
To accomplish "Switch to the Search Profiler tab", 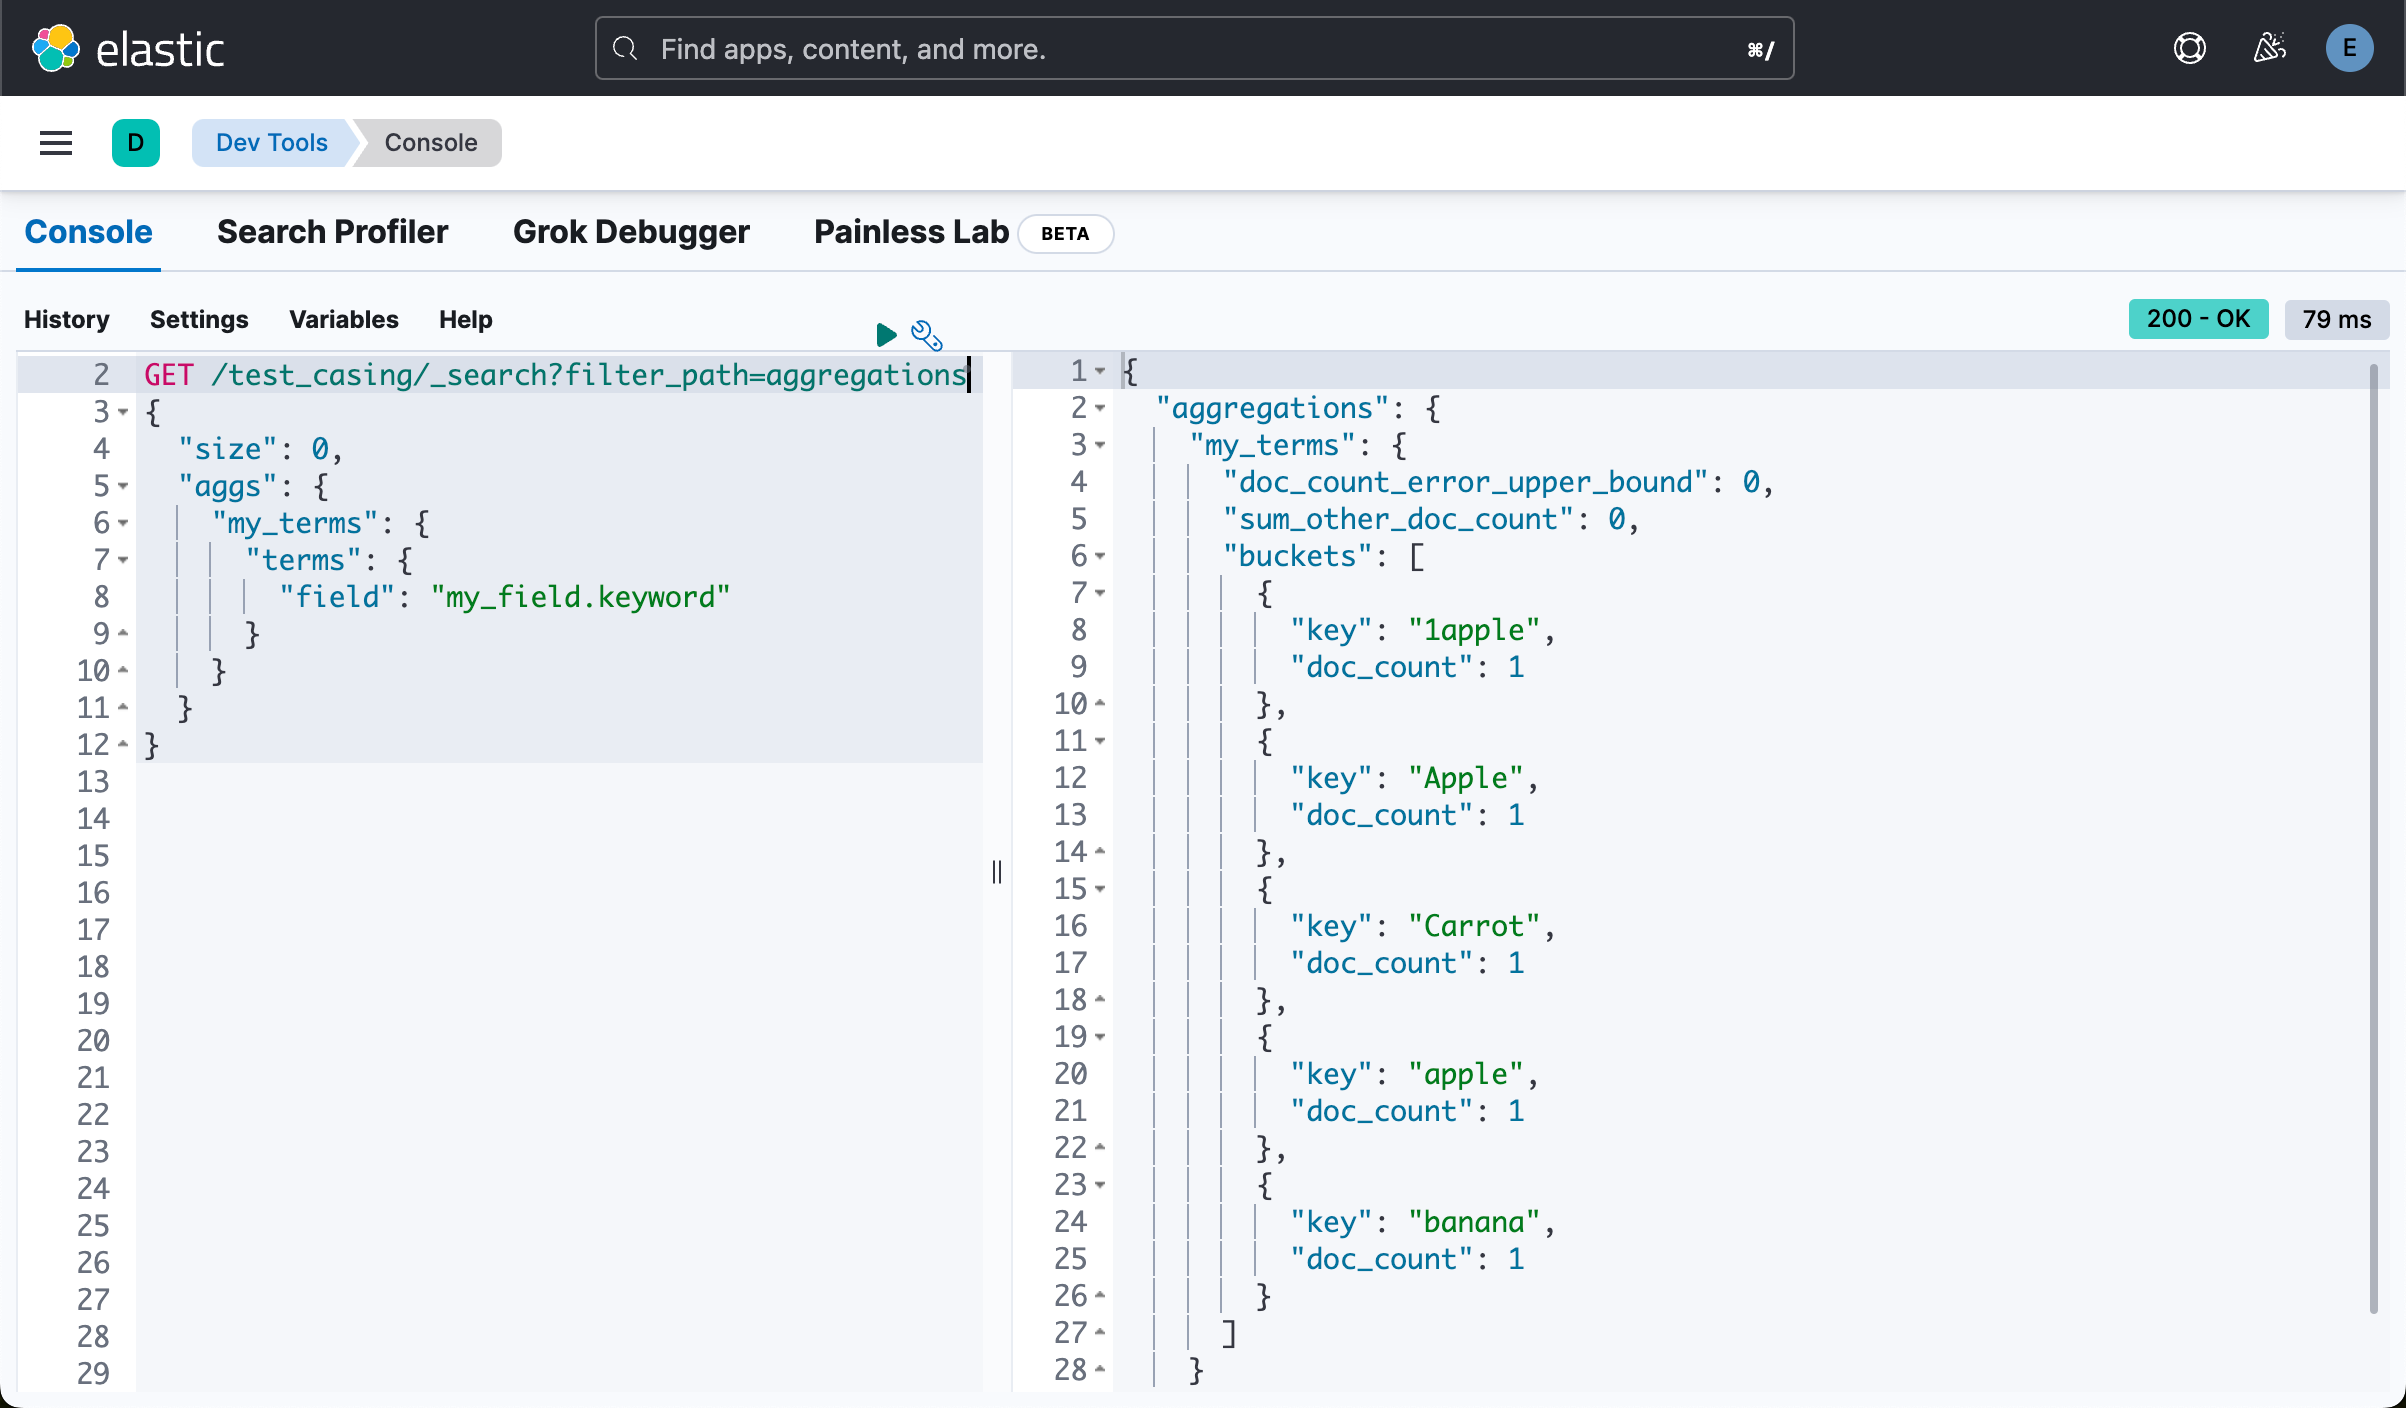I will tap(332, 232).
